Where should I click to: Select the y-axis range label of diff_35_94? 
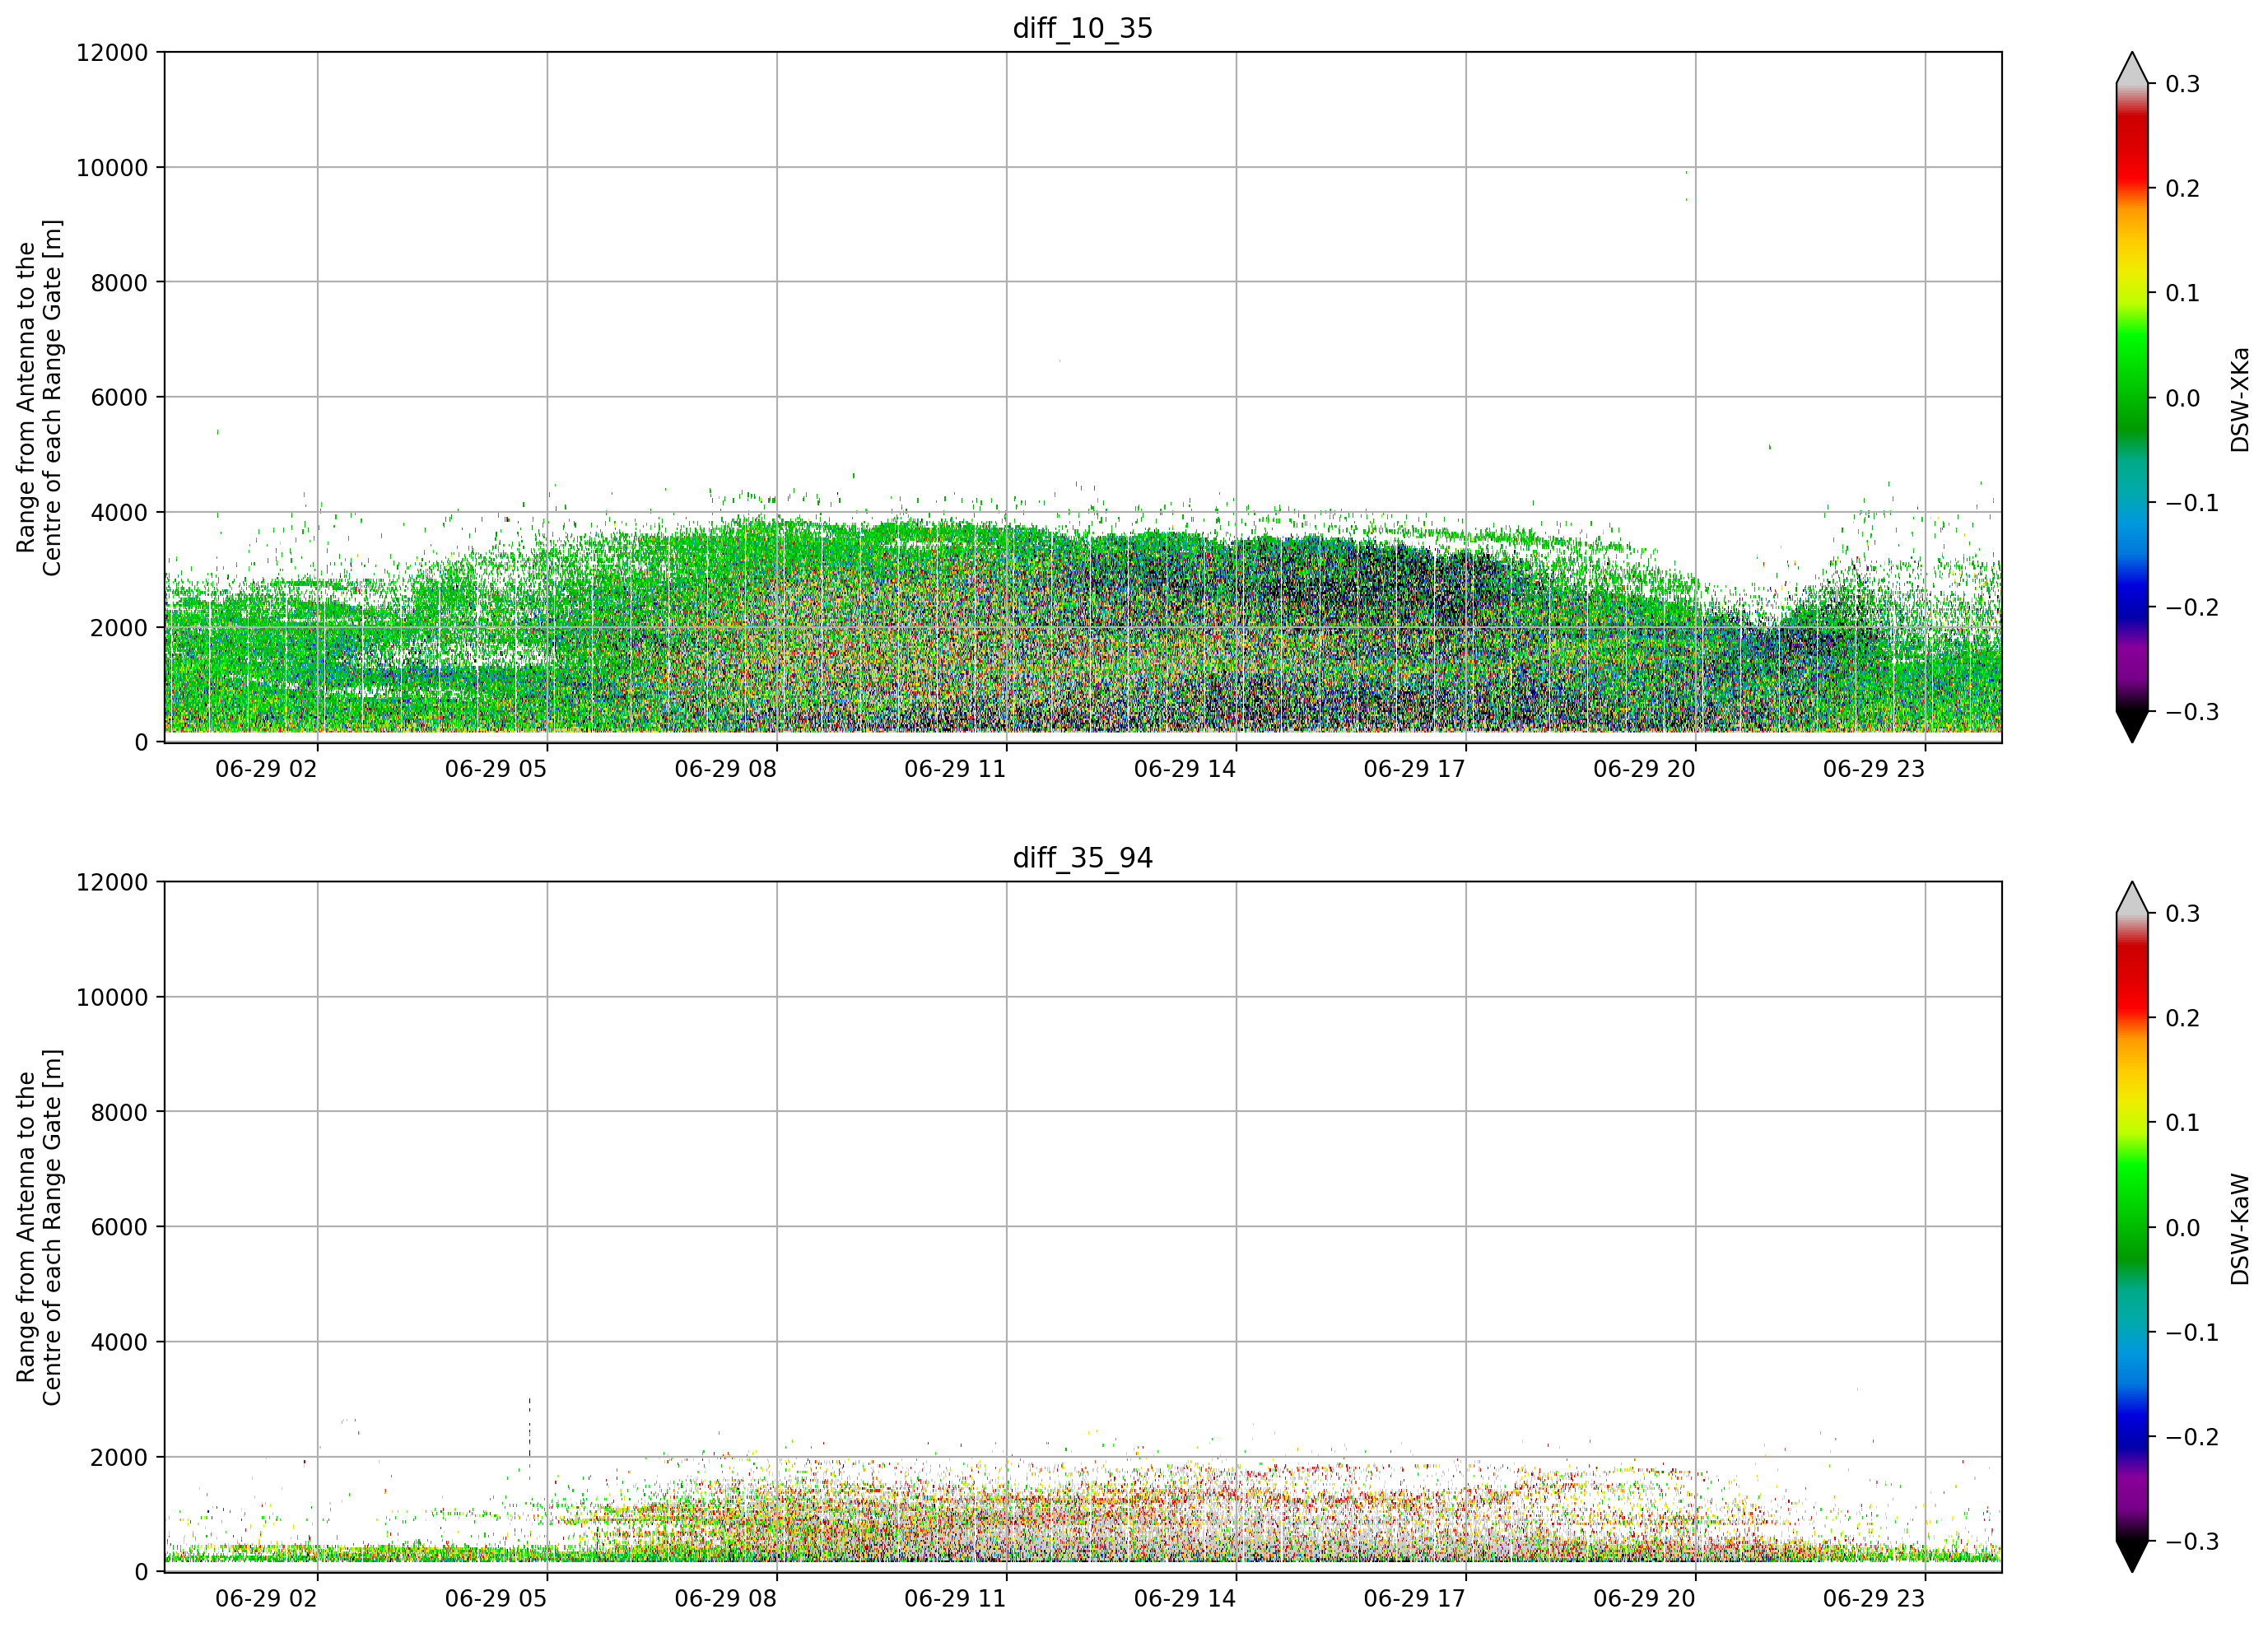[39, 1227]
